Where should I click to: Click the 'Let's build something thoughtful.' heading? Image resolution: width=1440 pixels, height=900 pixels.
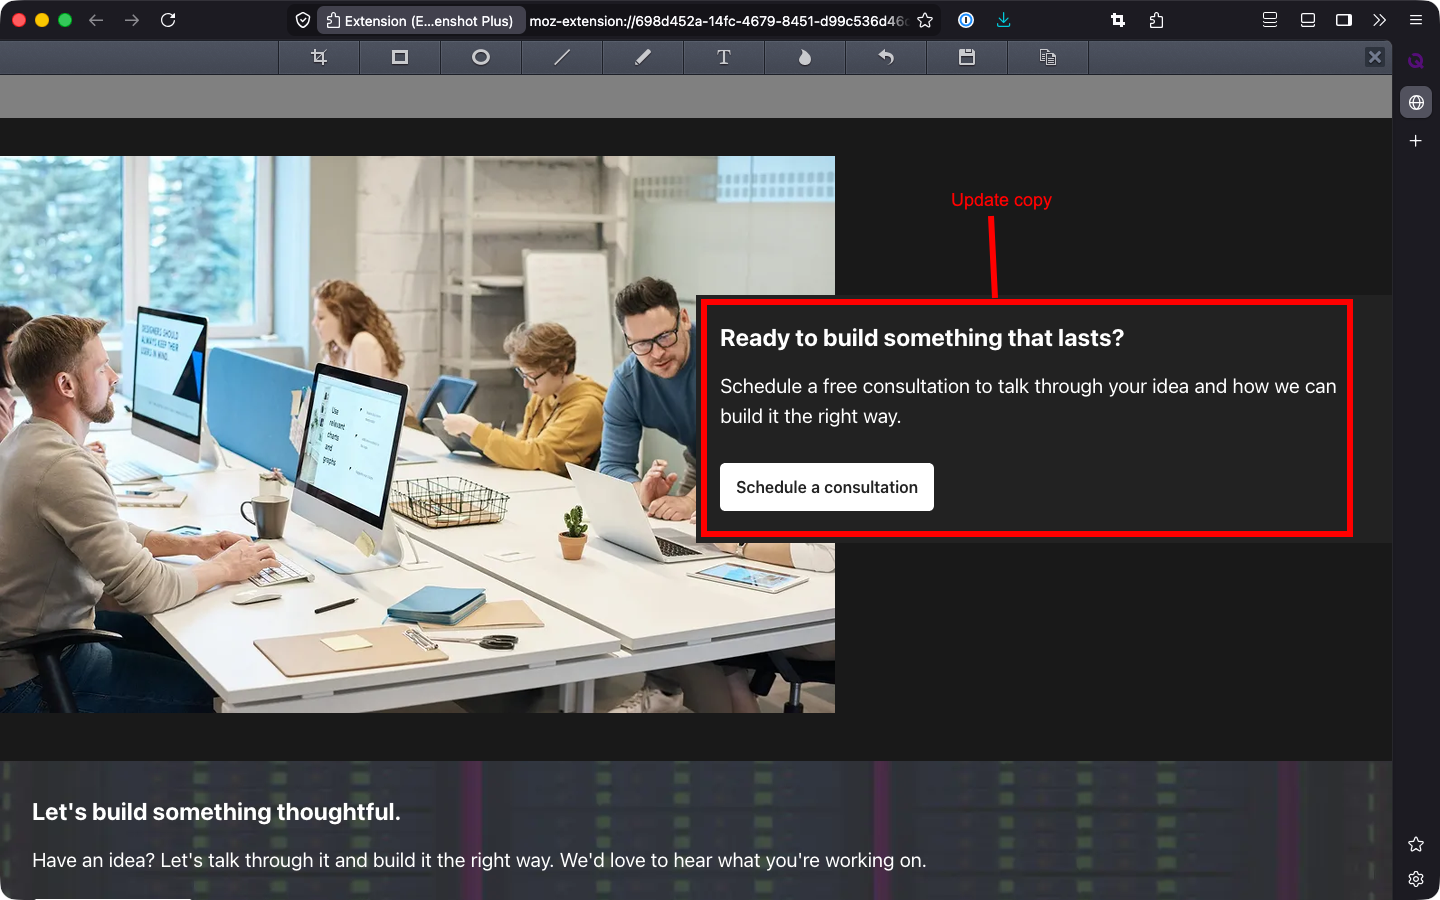click(x=216, y=812)
